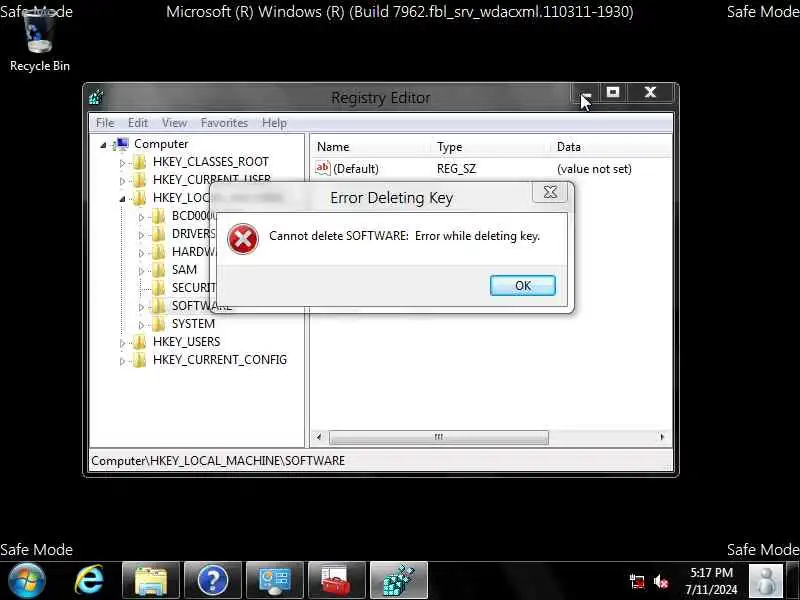This screenshot has height=600, width=800.
Task: Open the File menu in Registry Editor
Action: coord(105,123)
